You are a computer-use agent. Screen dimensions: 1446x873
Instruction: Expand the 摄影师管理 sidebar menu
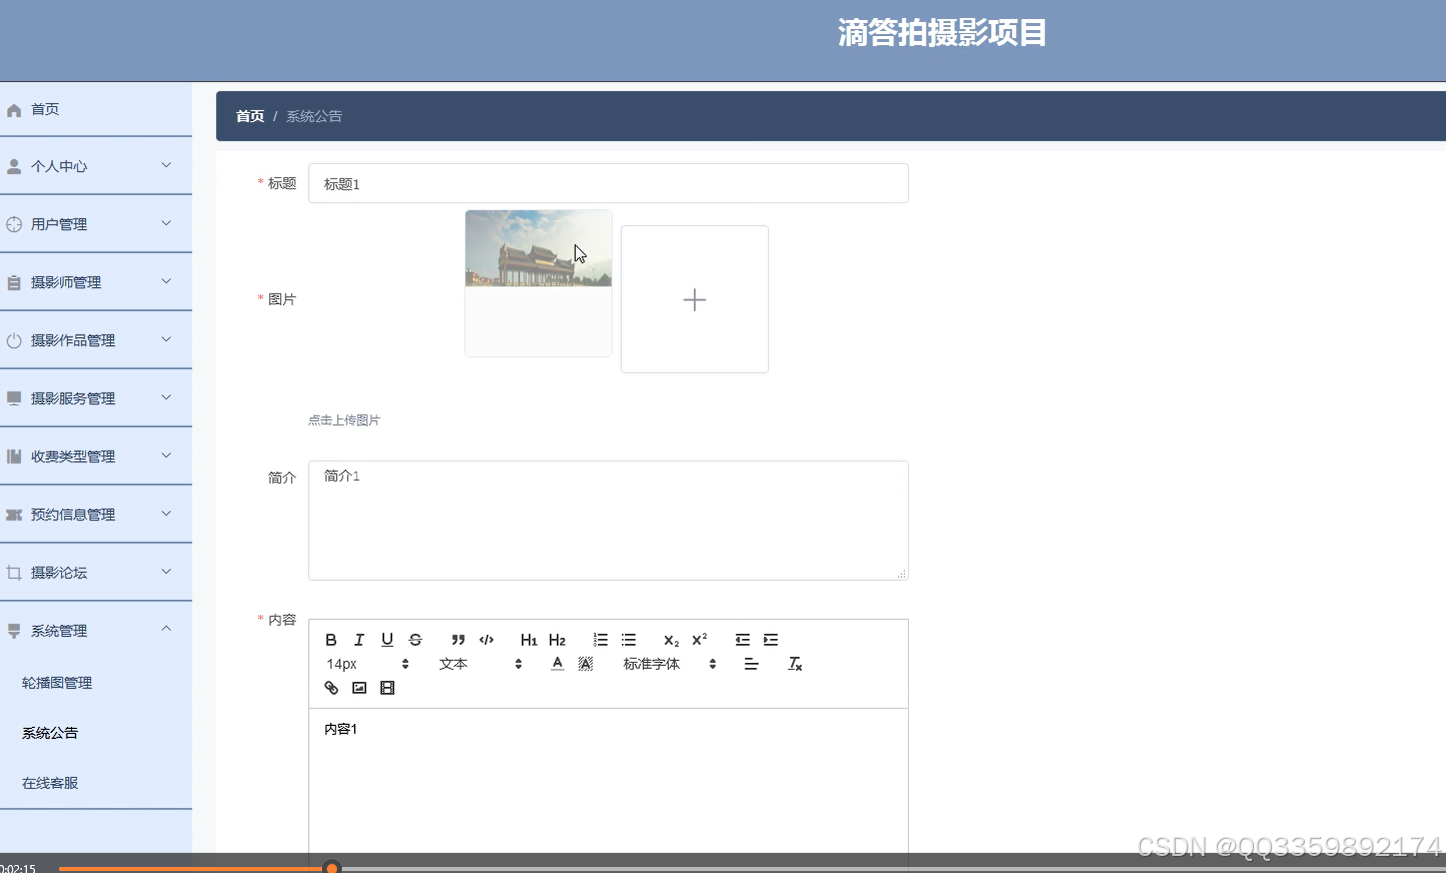(96, 282)
